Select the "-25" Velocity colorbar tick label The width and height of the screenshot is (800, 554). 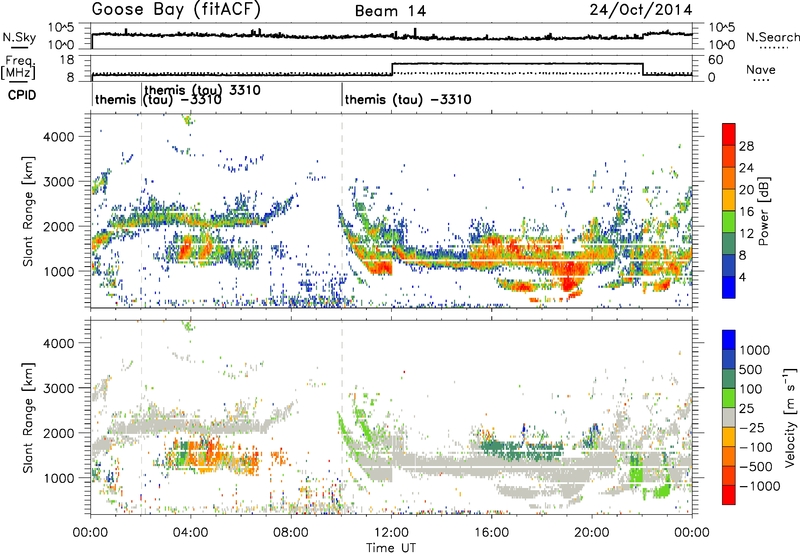pos(751,427)
